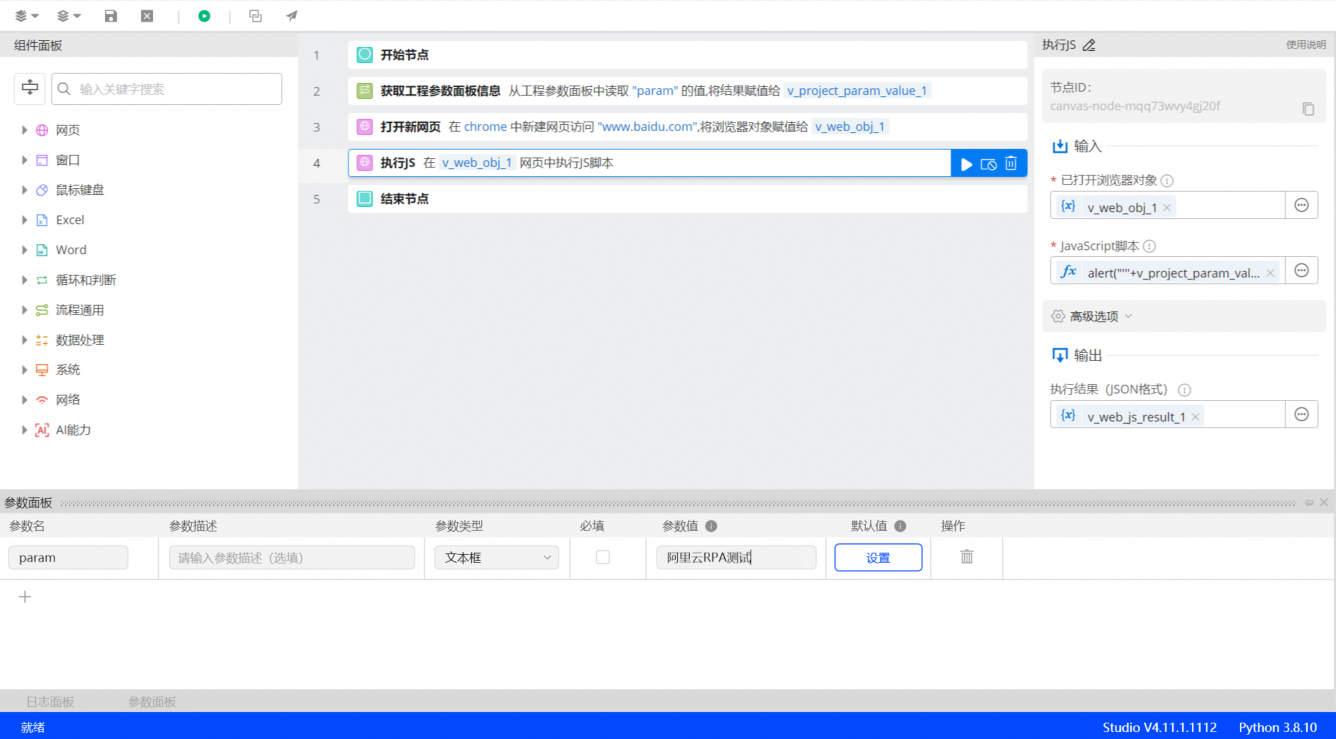
Task: Focus the component keyword search box
Action: tap(167, 89)
